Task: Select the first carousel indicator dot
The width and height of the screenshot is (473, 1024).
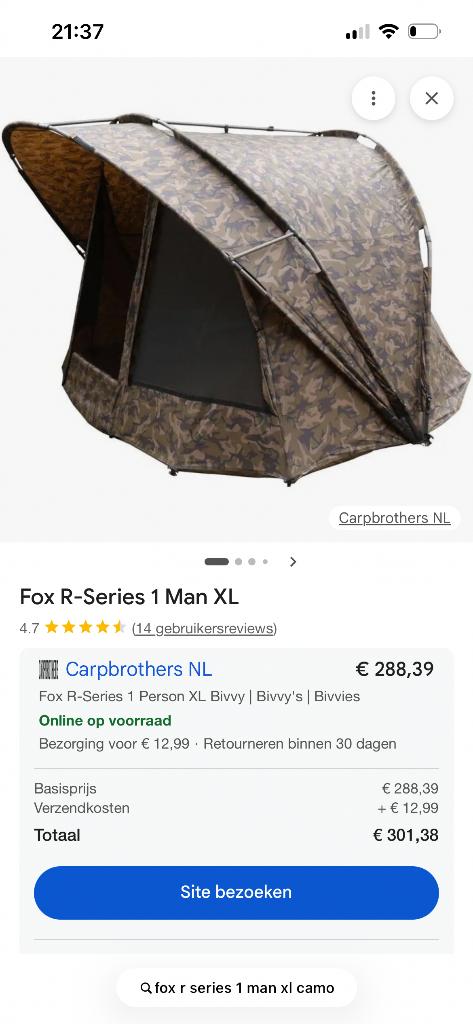Action: [216, 562]
